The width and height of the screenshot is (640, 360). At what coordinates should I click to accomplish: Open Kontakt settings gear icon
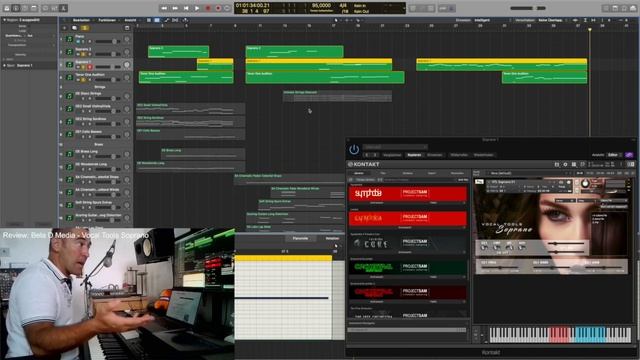point(565,164)
